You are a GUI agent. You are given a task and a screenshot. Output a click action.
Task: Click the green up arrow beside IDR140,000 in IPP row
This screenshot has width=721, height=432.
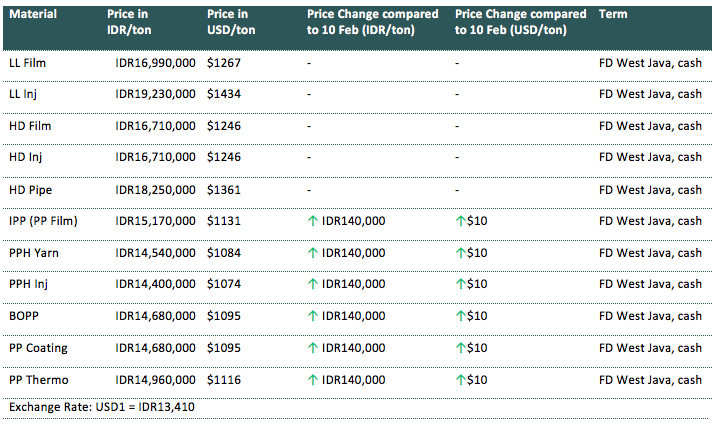point(312,221)
